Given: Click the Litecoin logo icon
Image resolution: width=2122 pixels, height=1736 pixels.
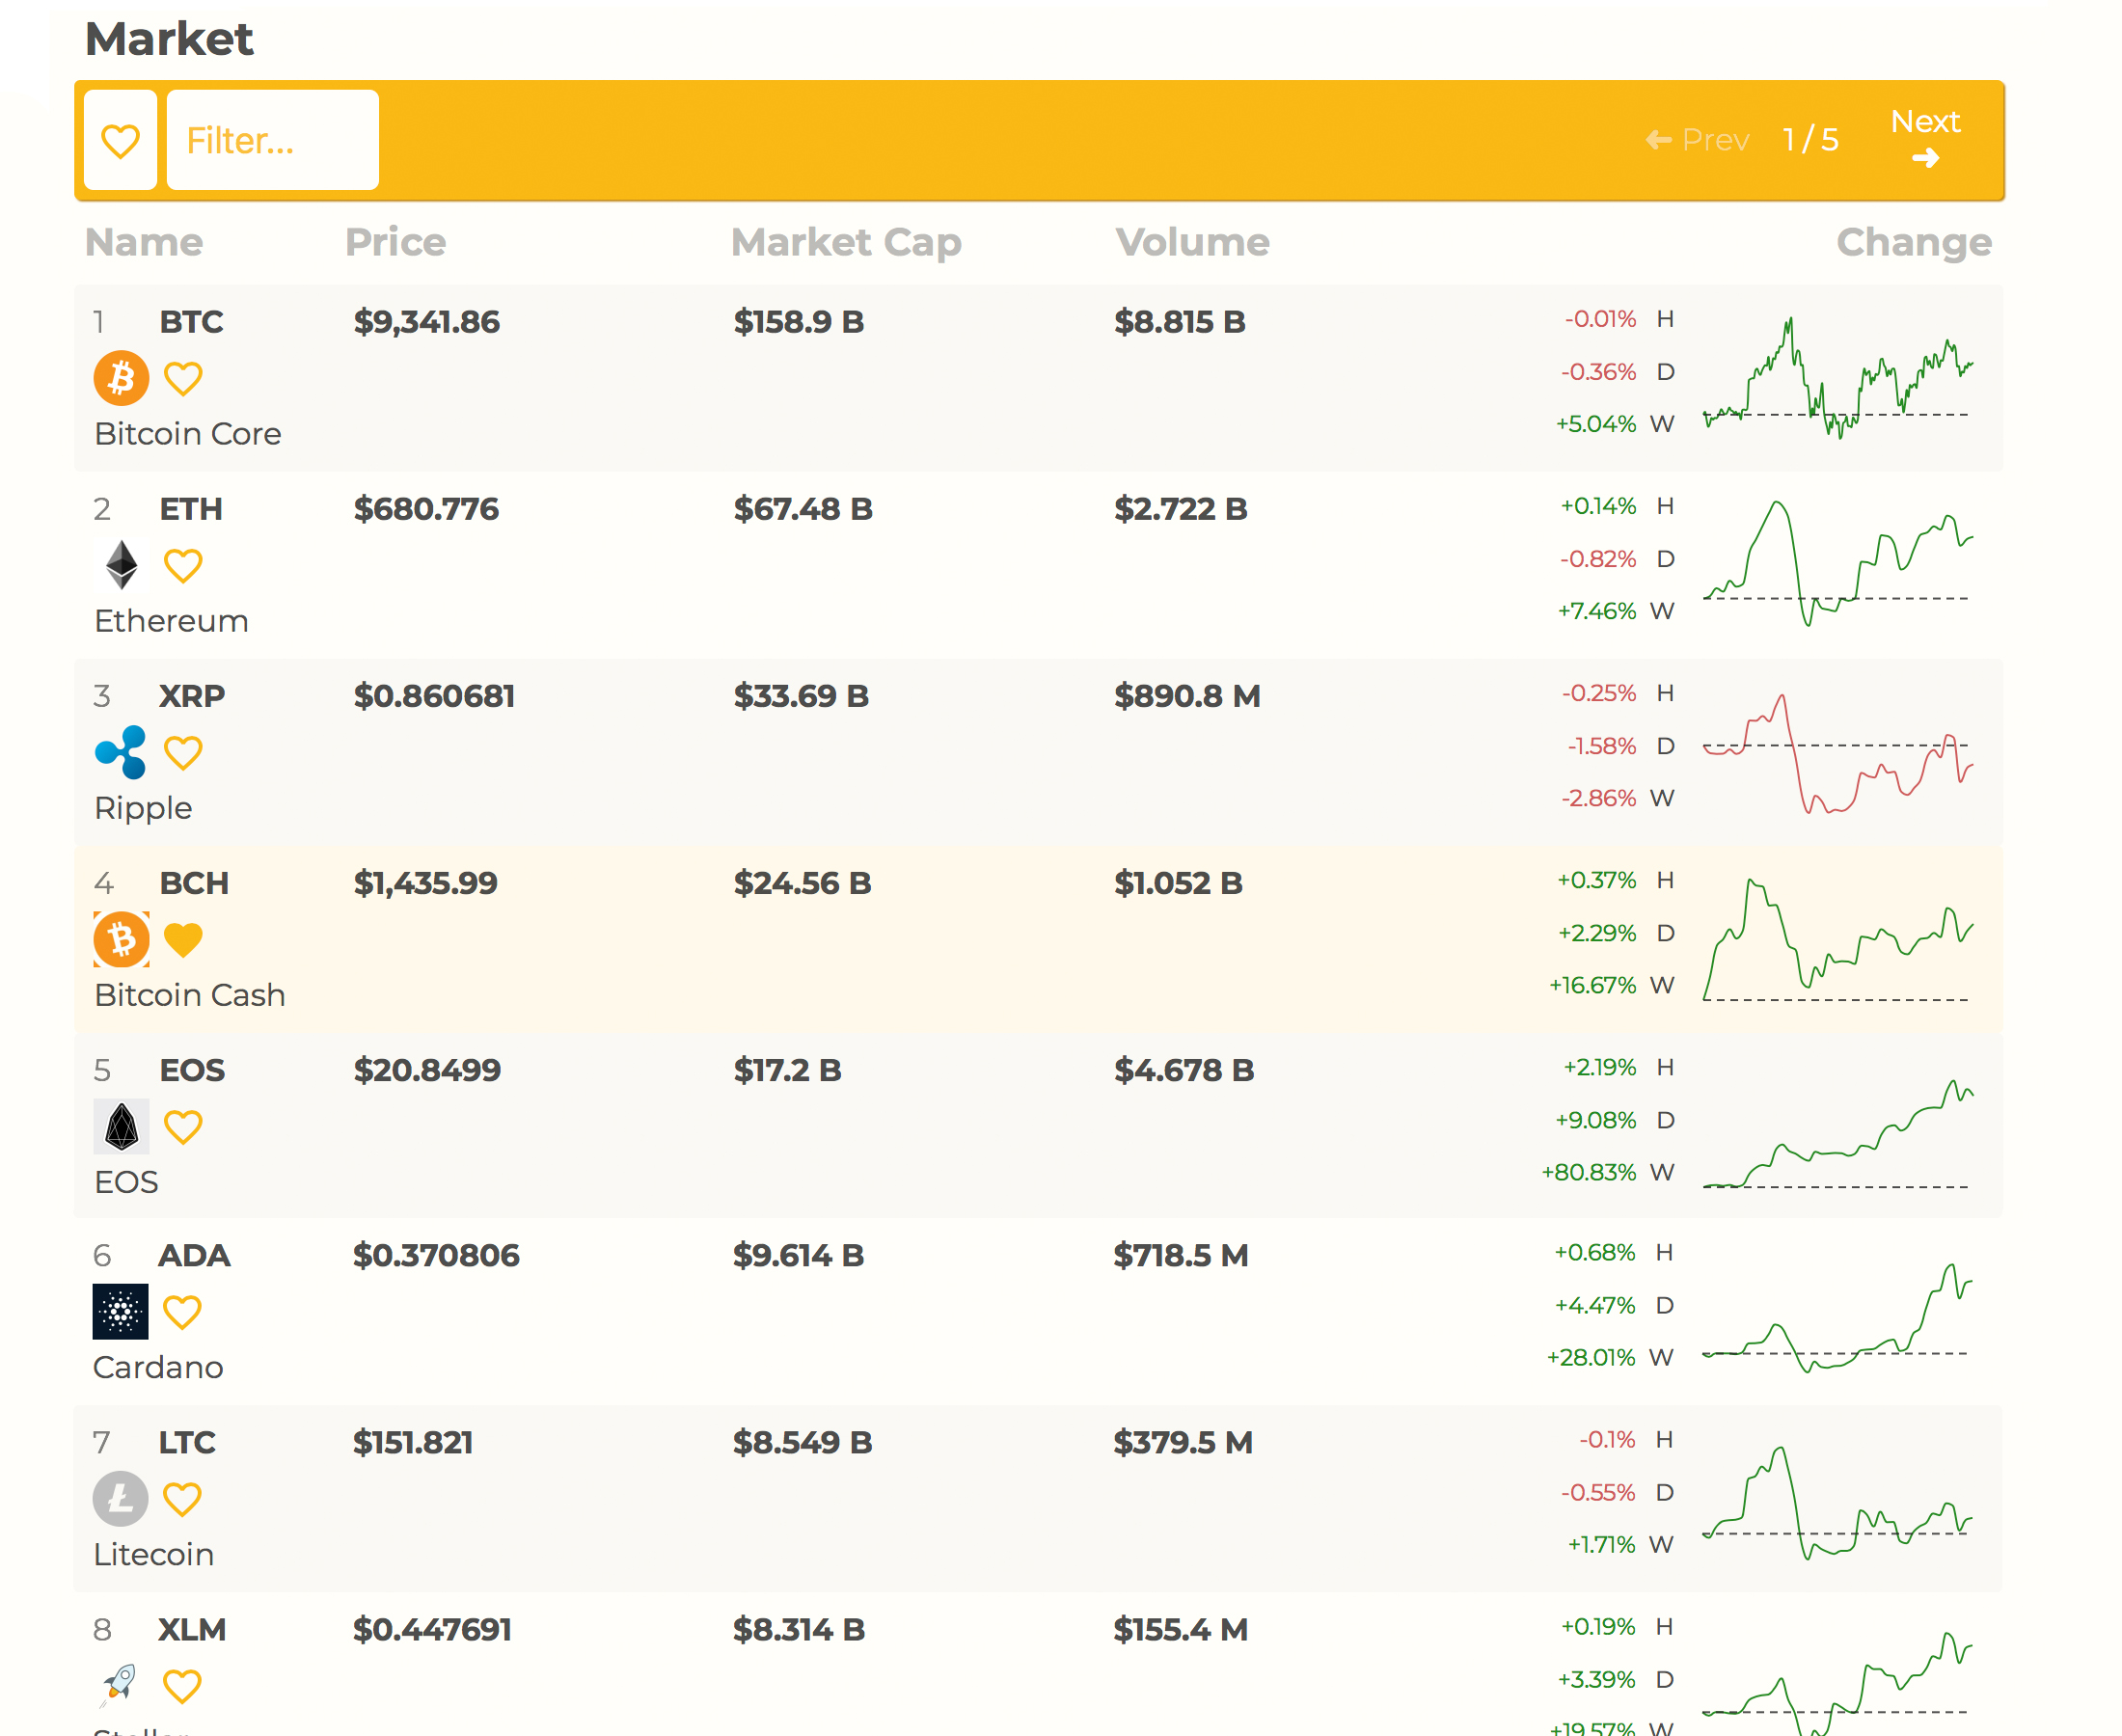Looking at the screenshot, I should point(120,1498).
